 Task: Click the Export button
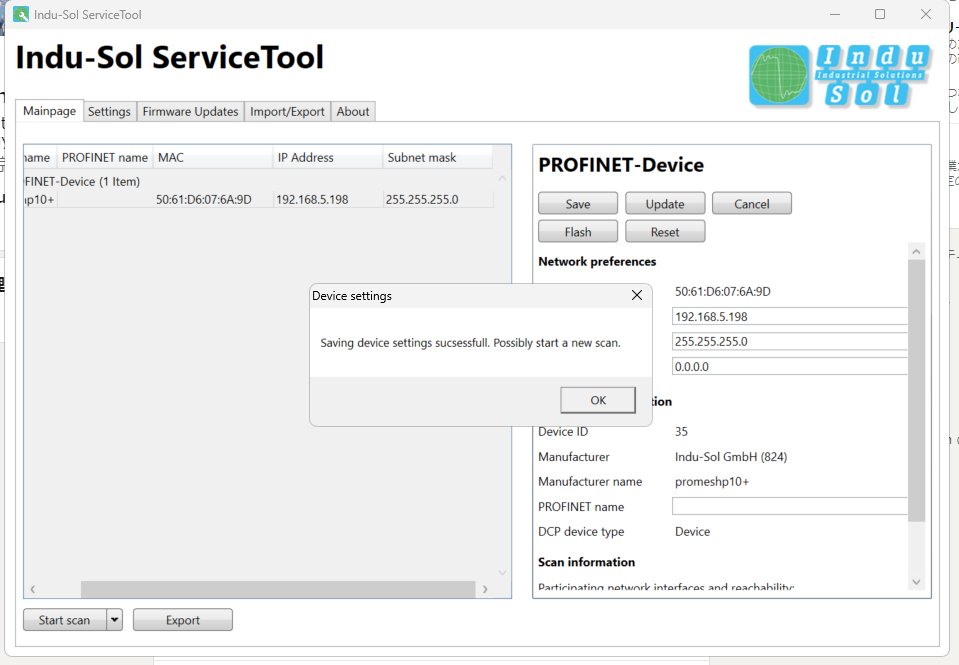183,620
